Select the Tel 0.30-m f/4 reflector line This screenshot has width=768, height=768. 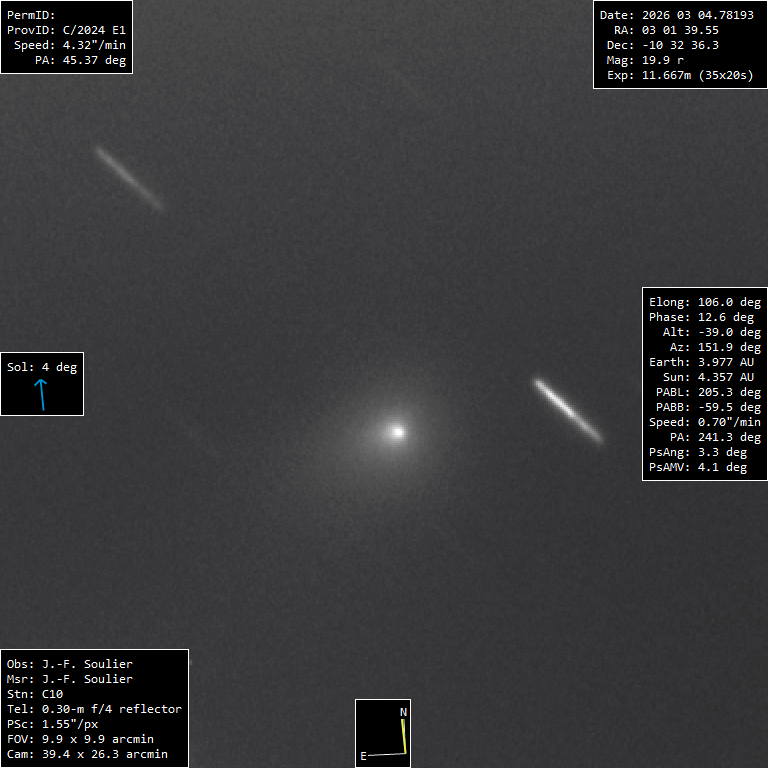click(x=94, y=709)
